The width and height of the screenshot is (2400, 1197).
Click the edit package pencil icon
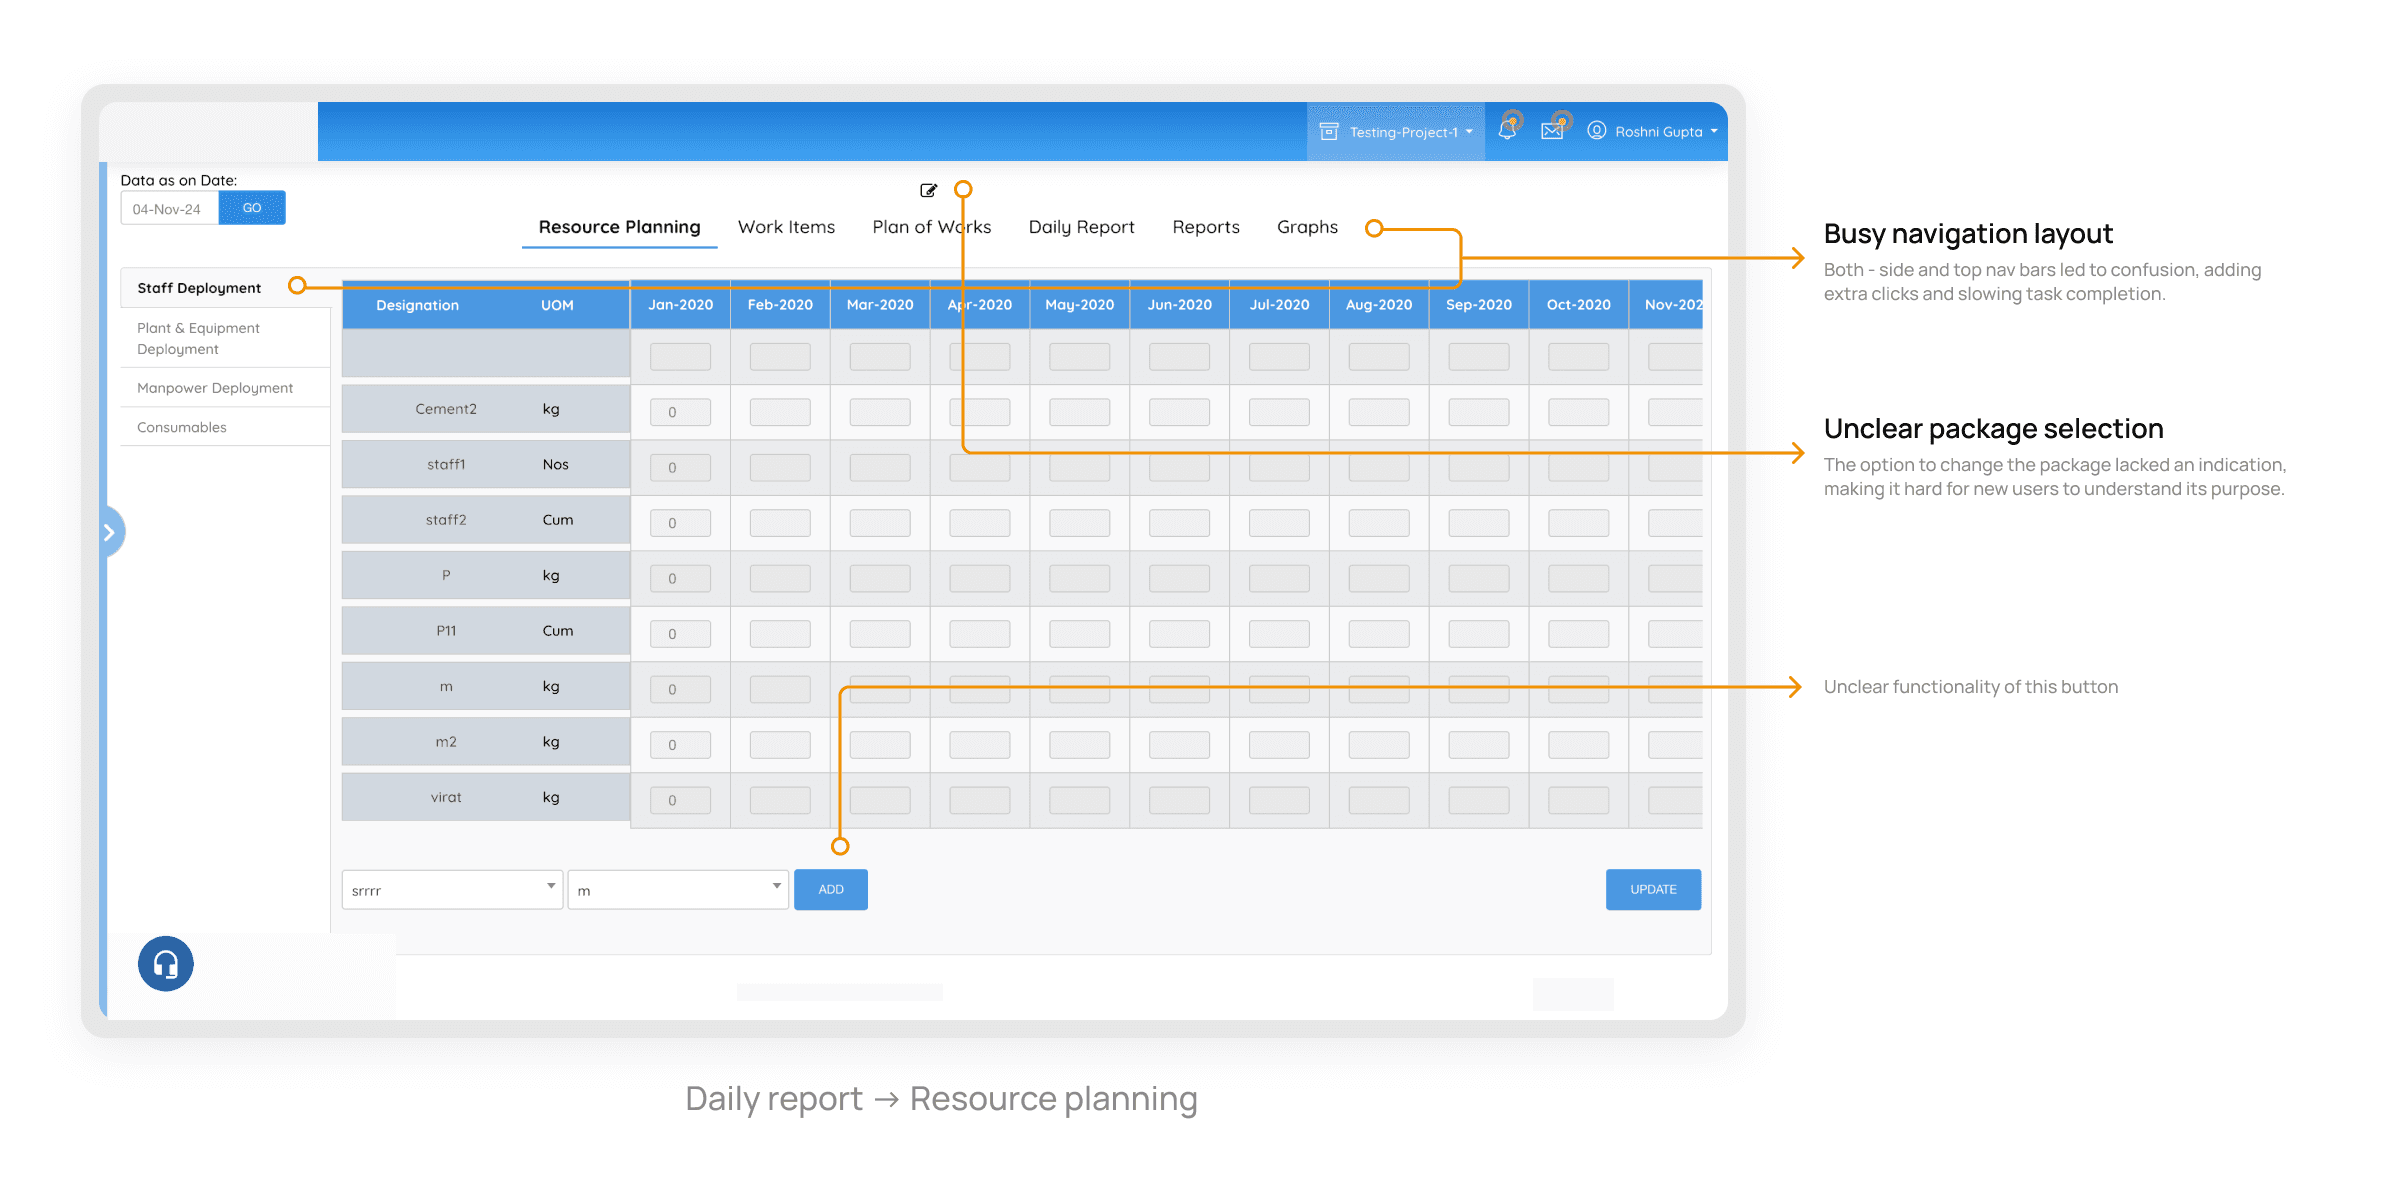point(928,190)
